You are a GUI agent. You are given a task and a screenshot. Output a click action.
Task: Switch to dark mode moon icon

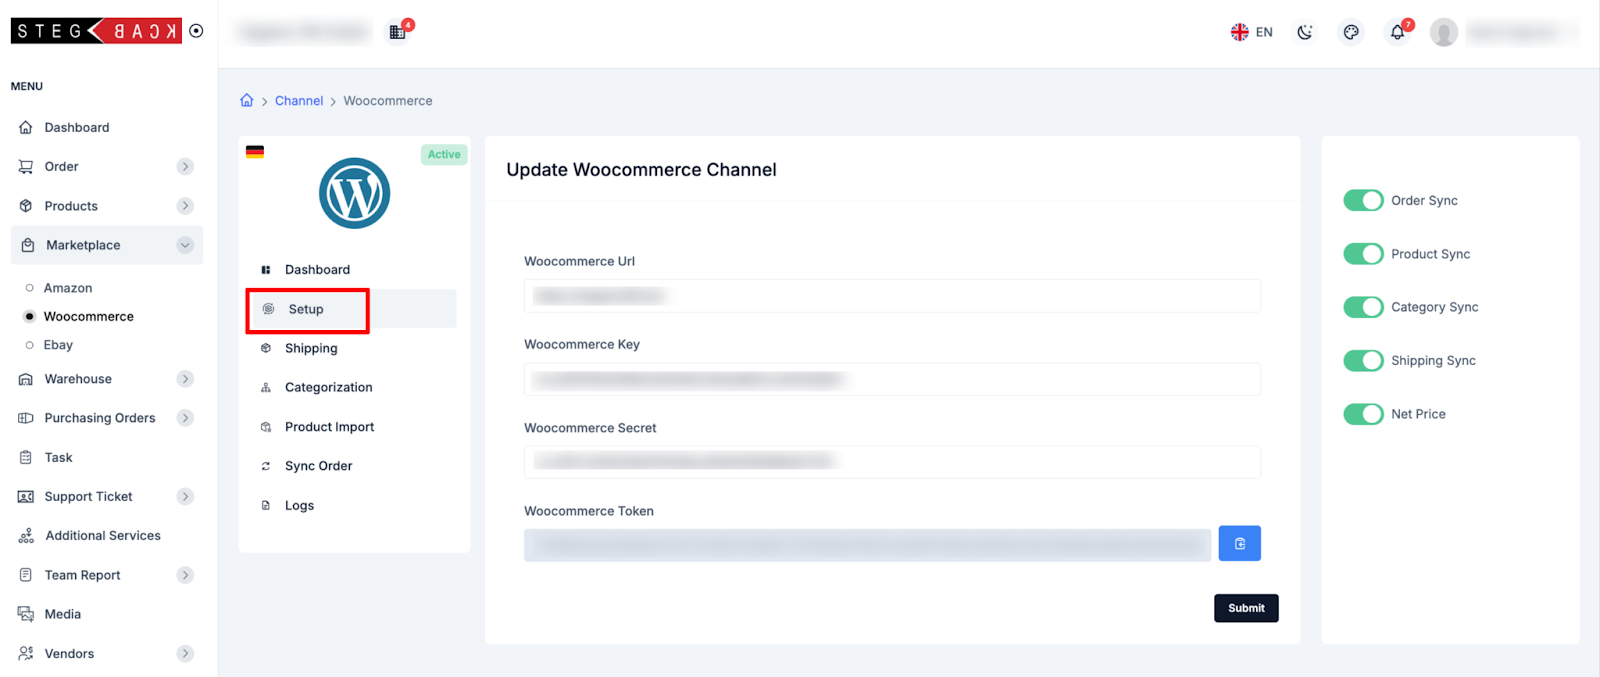[x=1305, y=32]
